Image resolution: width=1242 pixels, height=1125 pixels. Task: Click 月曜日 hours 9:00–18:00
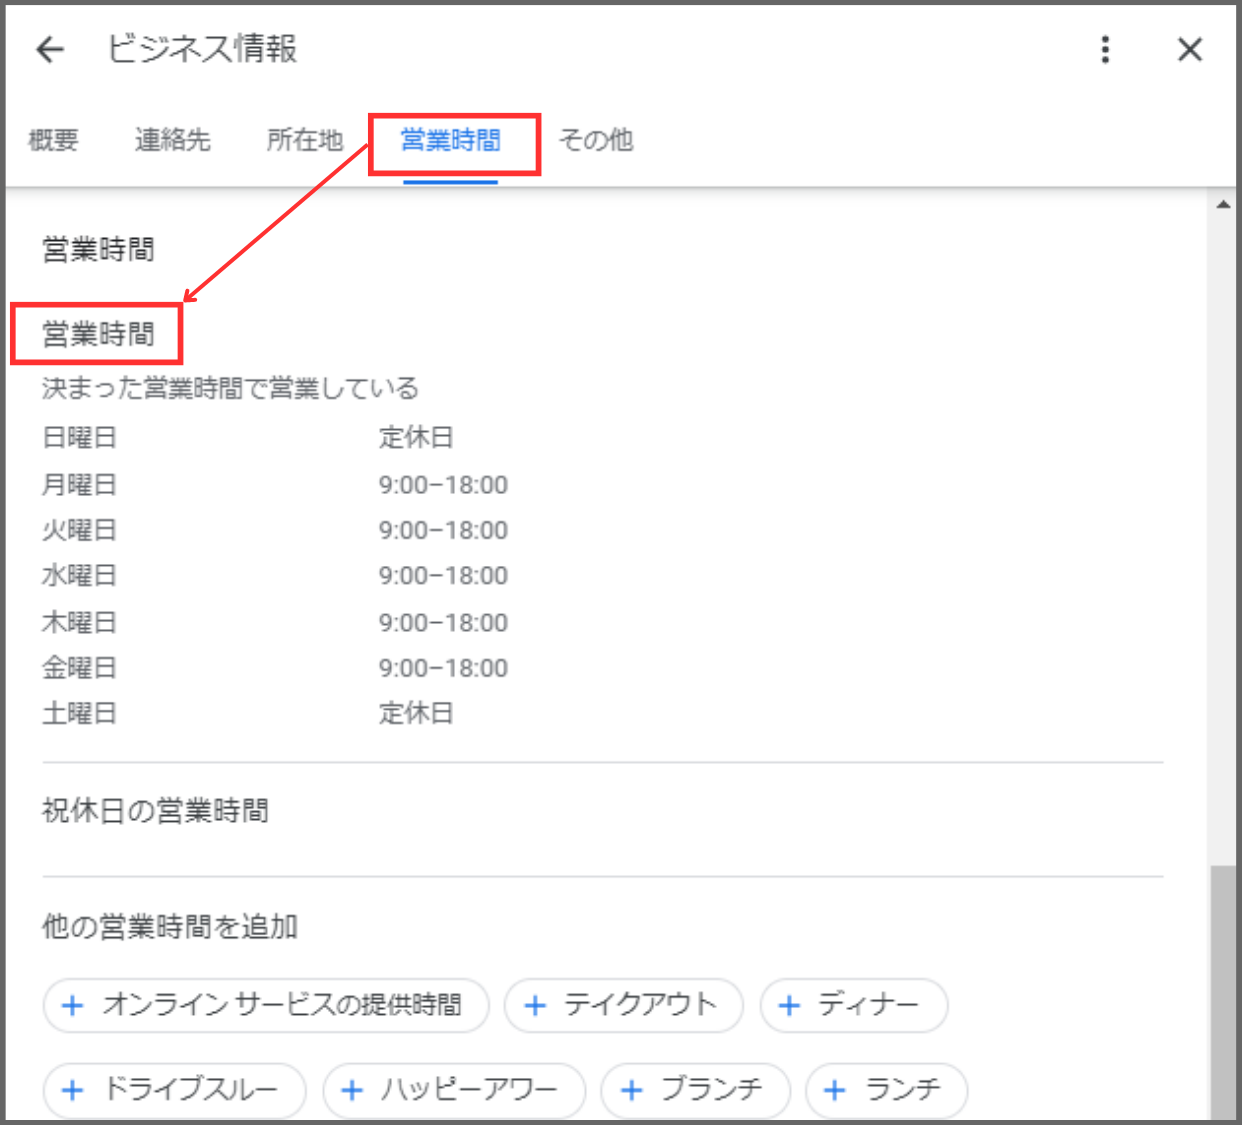coord(443,485)
